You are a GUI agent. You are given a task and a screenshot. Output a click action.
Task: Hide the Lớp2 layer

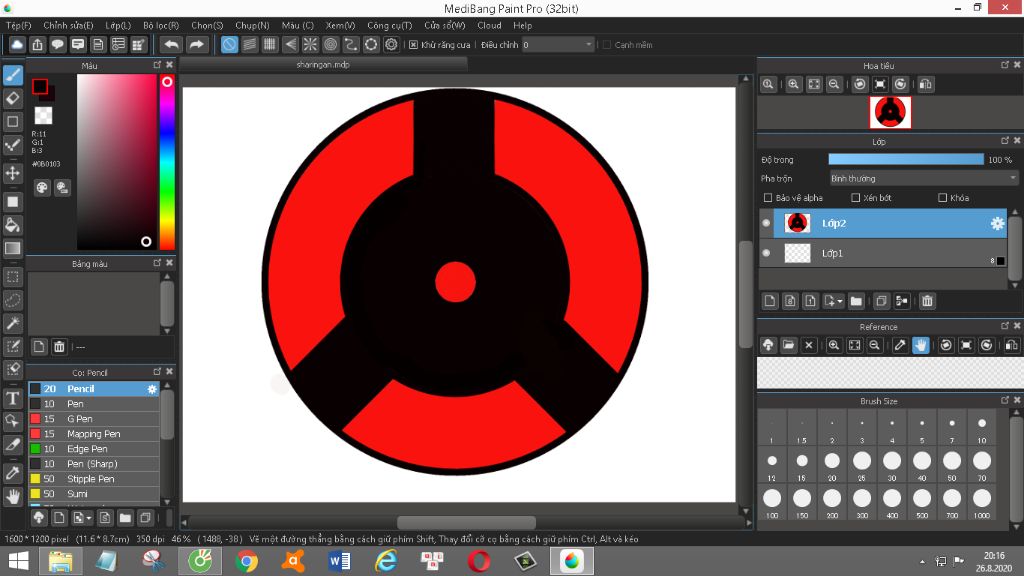coord(766,223)
